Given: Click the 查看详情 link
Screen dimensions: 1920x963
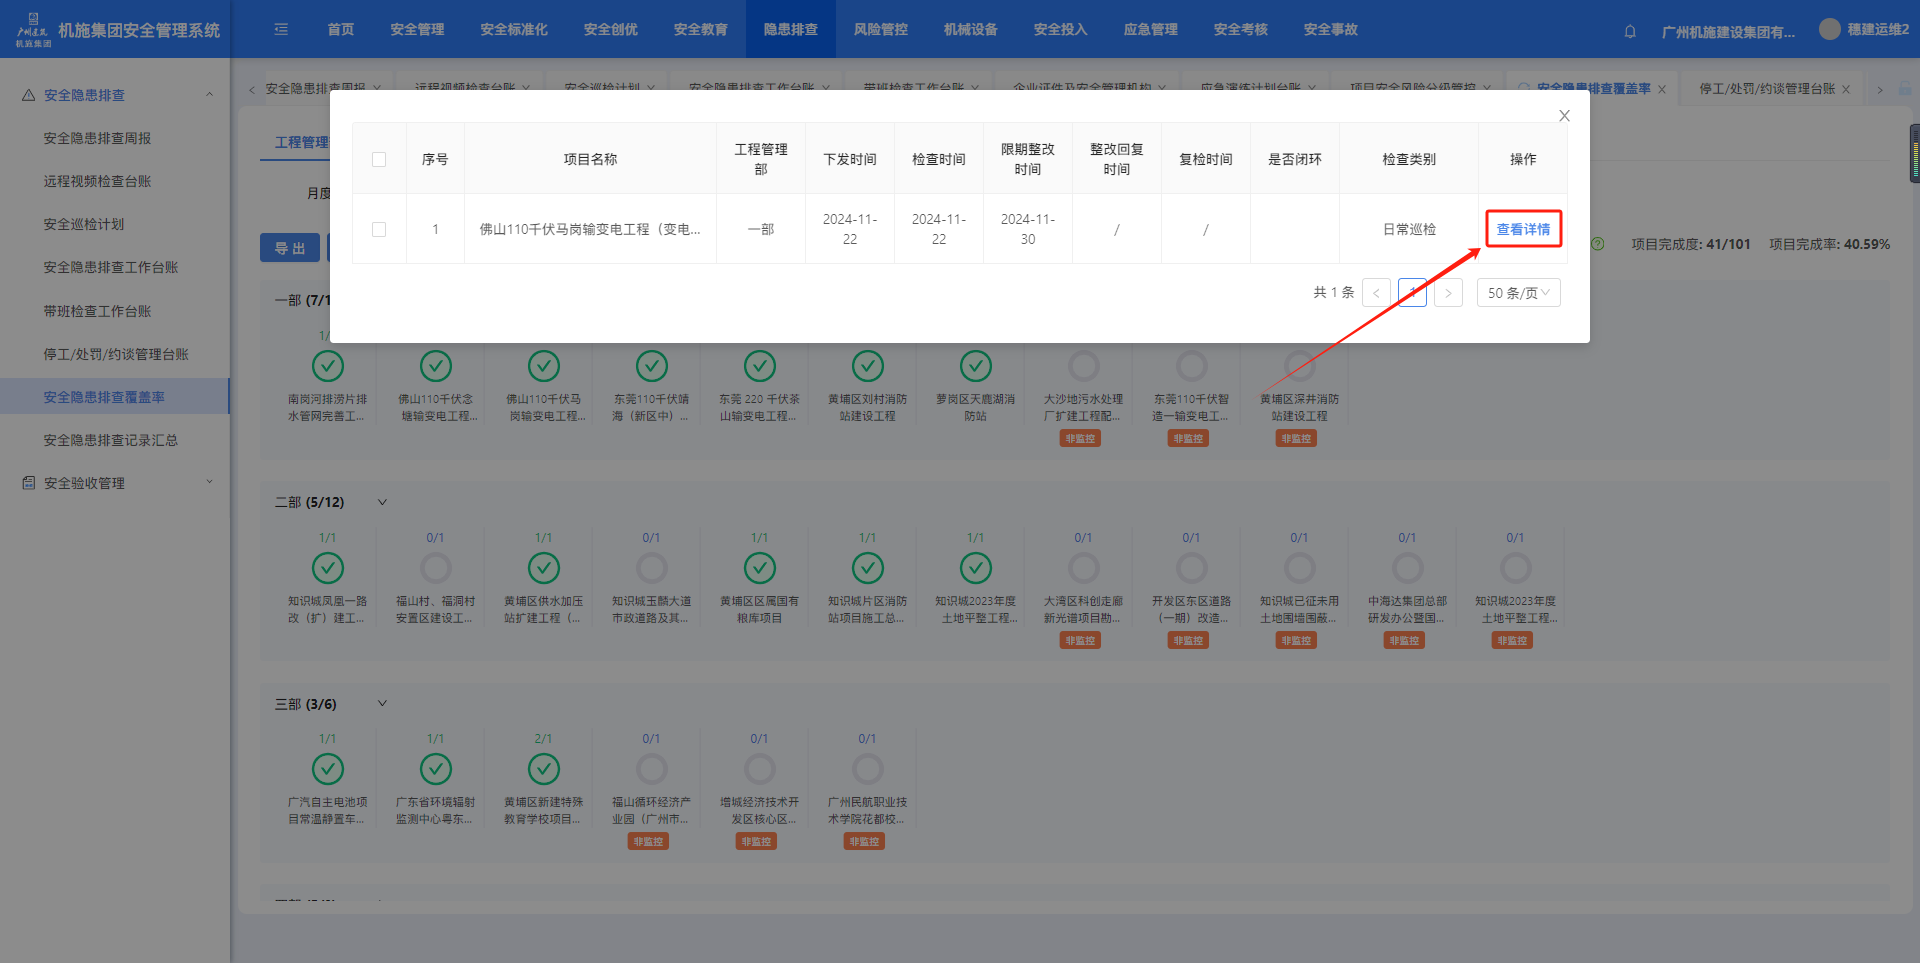Looking at the screenshot, I should [1522, 229].
